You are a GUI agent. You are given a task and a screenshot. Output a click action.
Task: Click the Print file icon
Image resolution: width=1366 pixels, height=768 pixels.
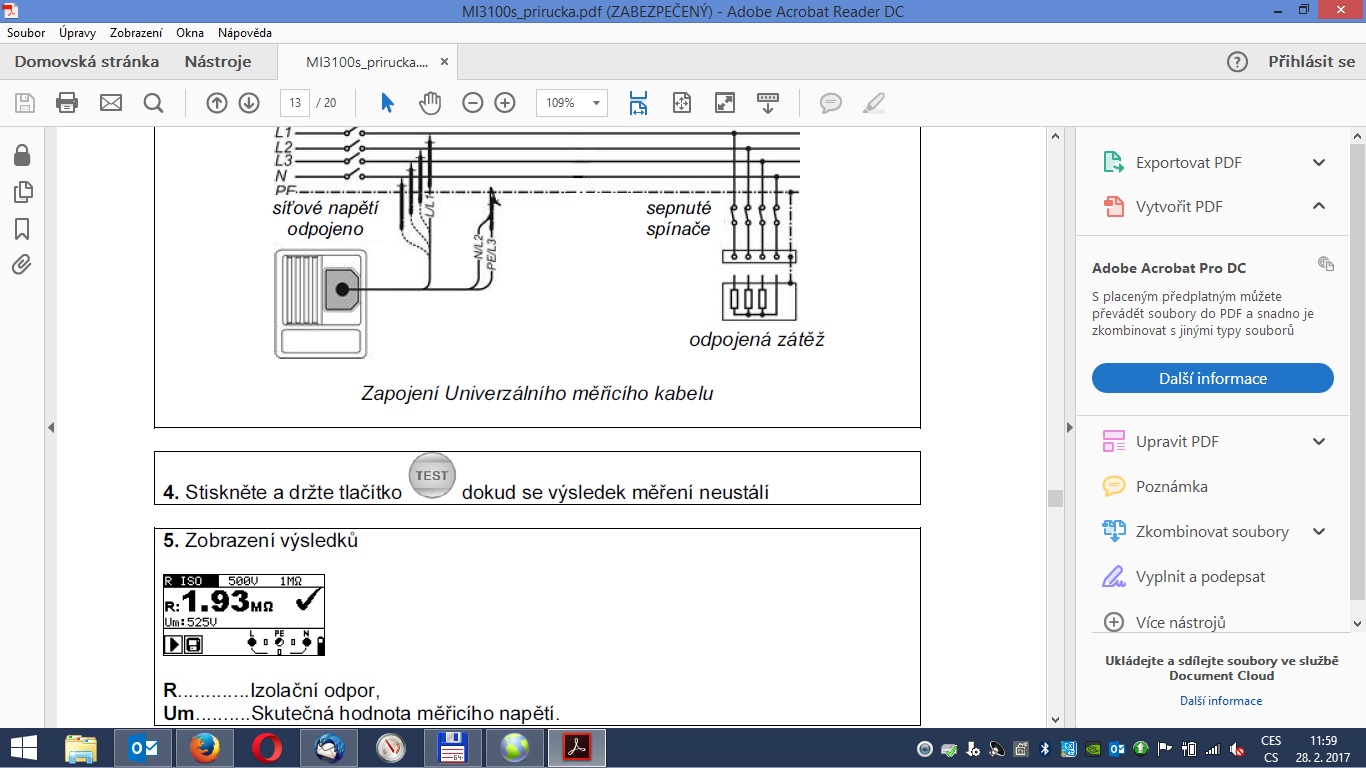67,103
